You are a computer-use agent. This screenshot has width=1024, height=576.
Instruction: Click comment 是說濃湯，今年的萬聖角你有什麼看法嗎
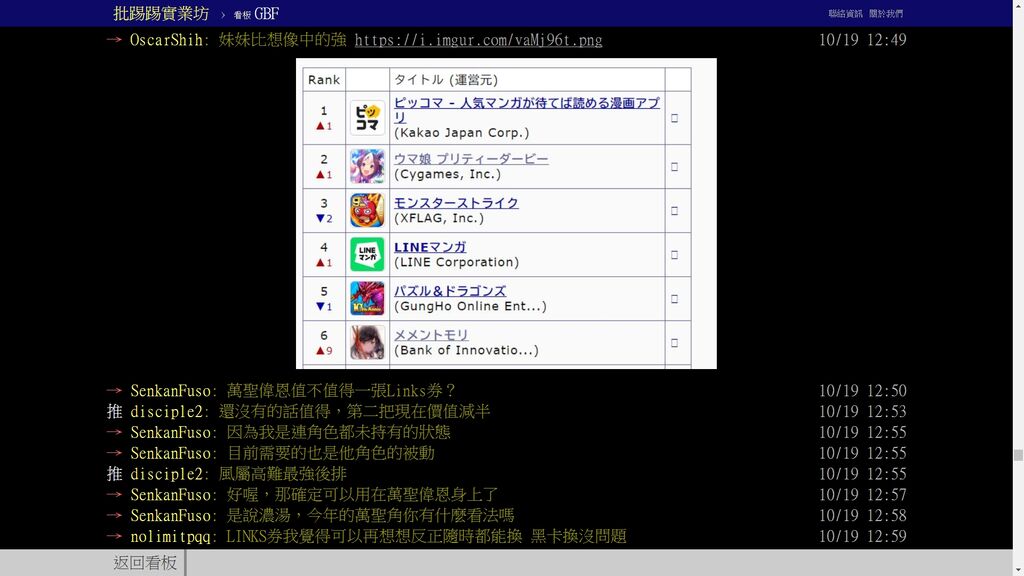point(370,516)
